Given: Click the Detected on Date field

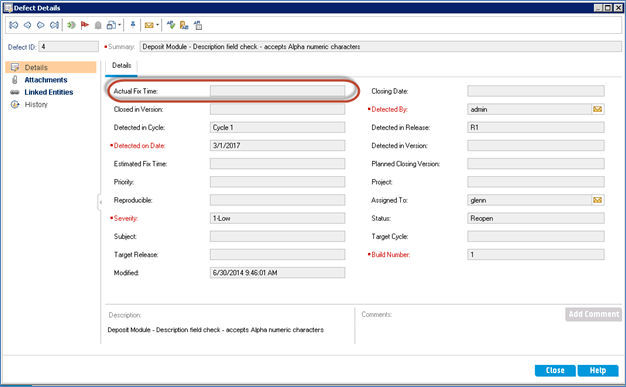Looking at the screenshot, I should click(277, 146).
